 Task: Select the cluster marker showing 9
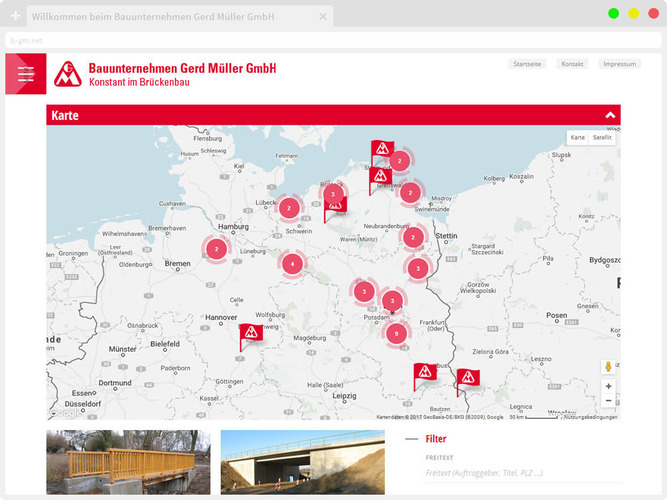[x=397, y=334]
